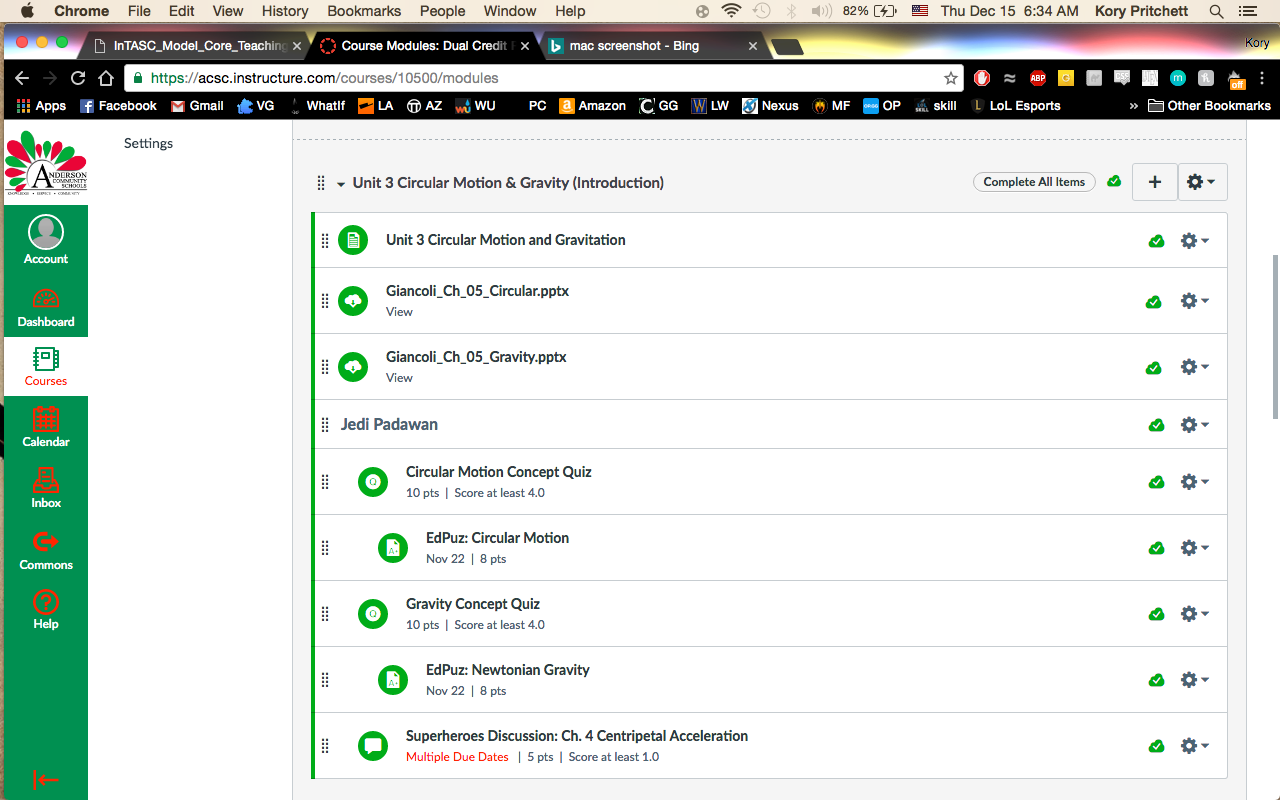Open the Unit 3 module gear dropdown
The height and width of the screenshot is (800, 1280).
(x=1201, y=182)
